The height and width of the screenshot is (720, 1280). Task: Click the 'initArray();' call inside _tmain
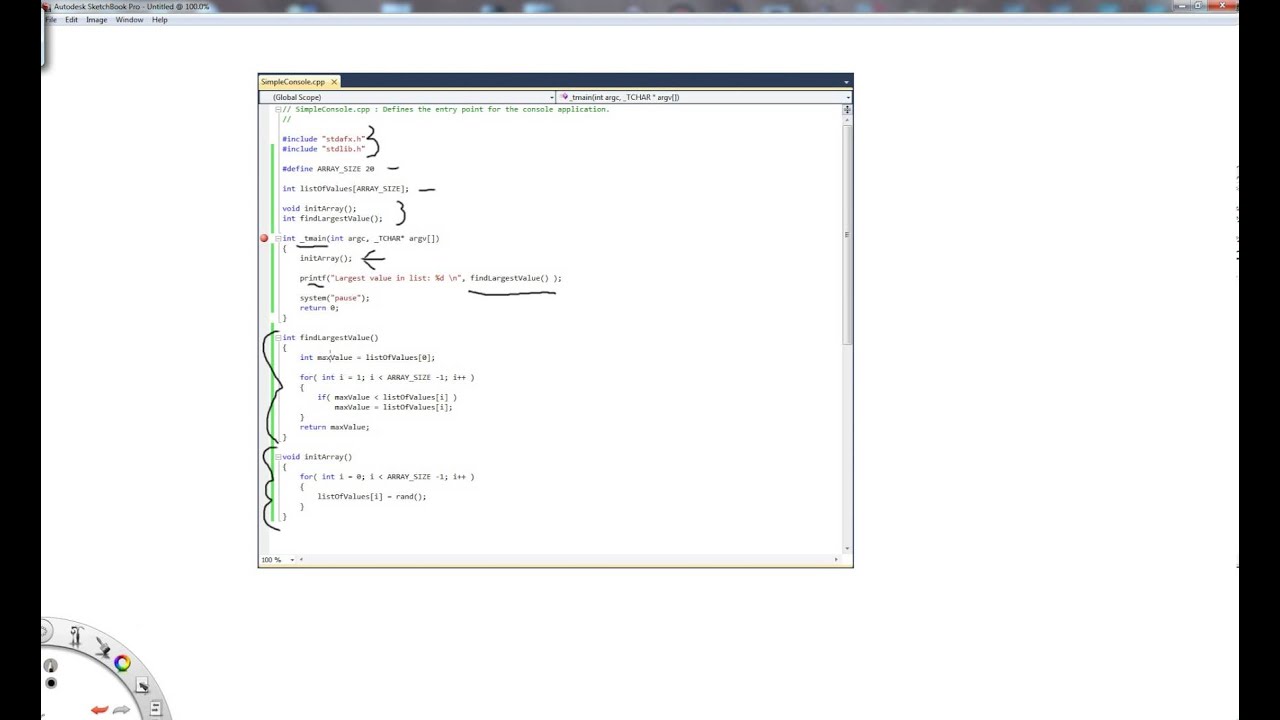click(326, 258)
